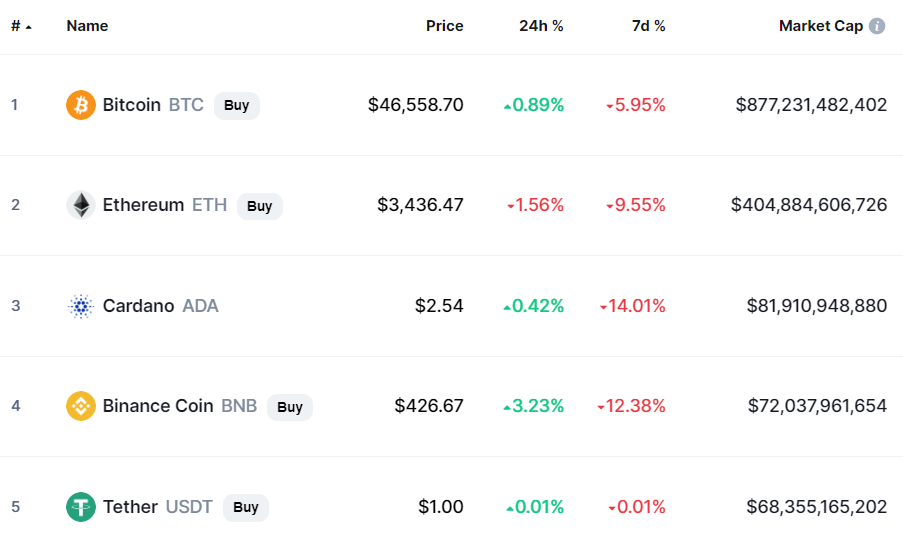The height and width of the screenshot is (546, 903).
Task: Buy Tether with the USDT Buy button
Action: (246, 507)
